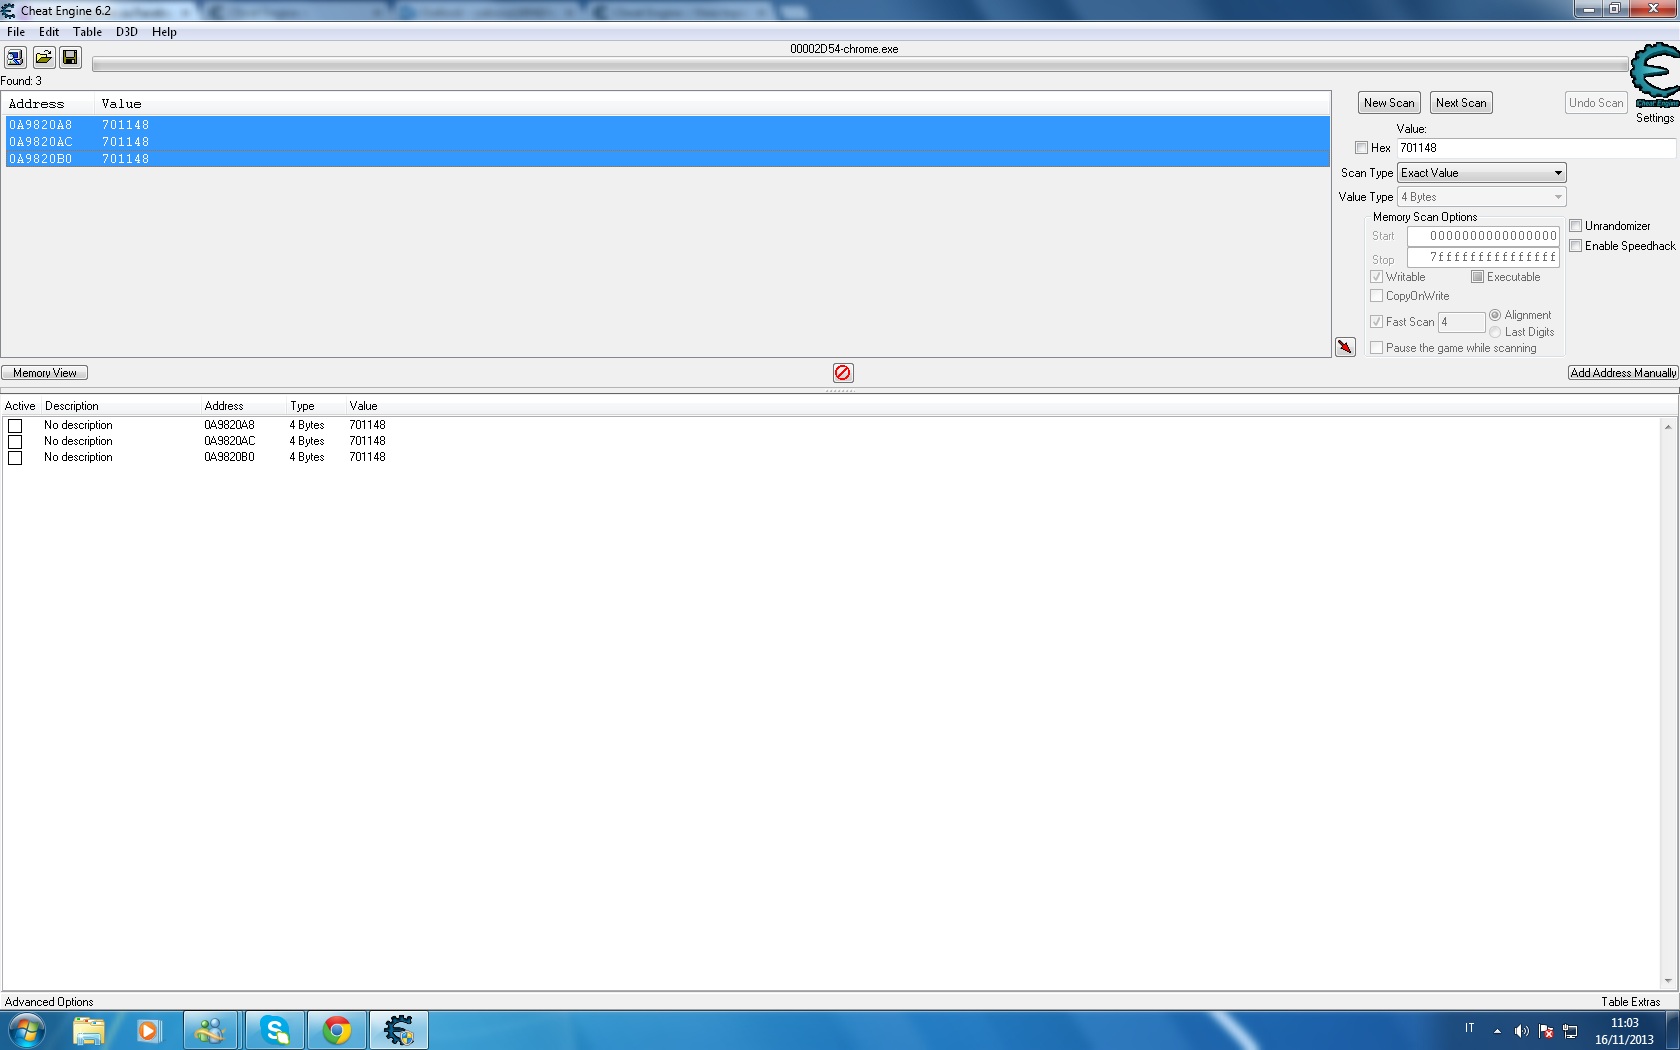Open Google Chrome from the taskbar

(337, 1030)
